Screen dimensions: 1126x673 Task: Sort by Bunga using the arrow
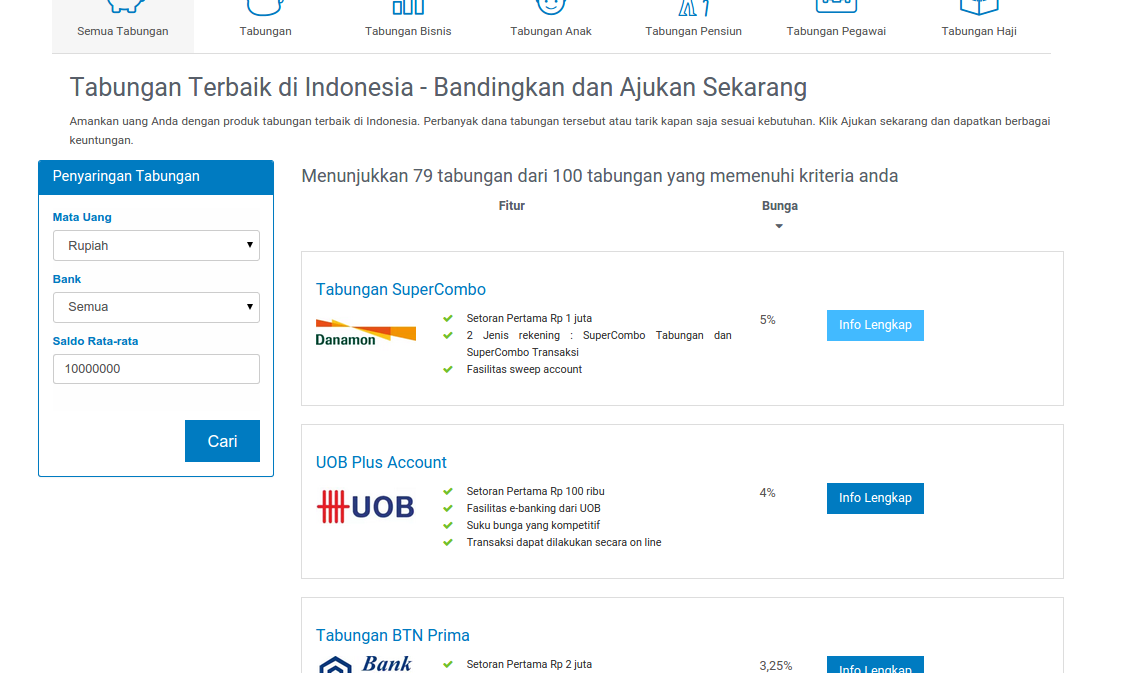[779, 226]
